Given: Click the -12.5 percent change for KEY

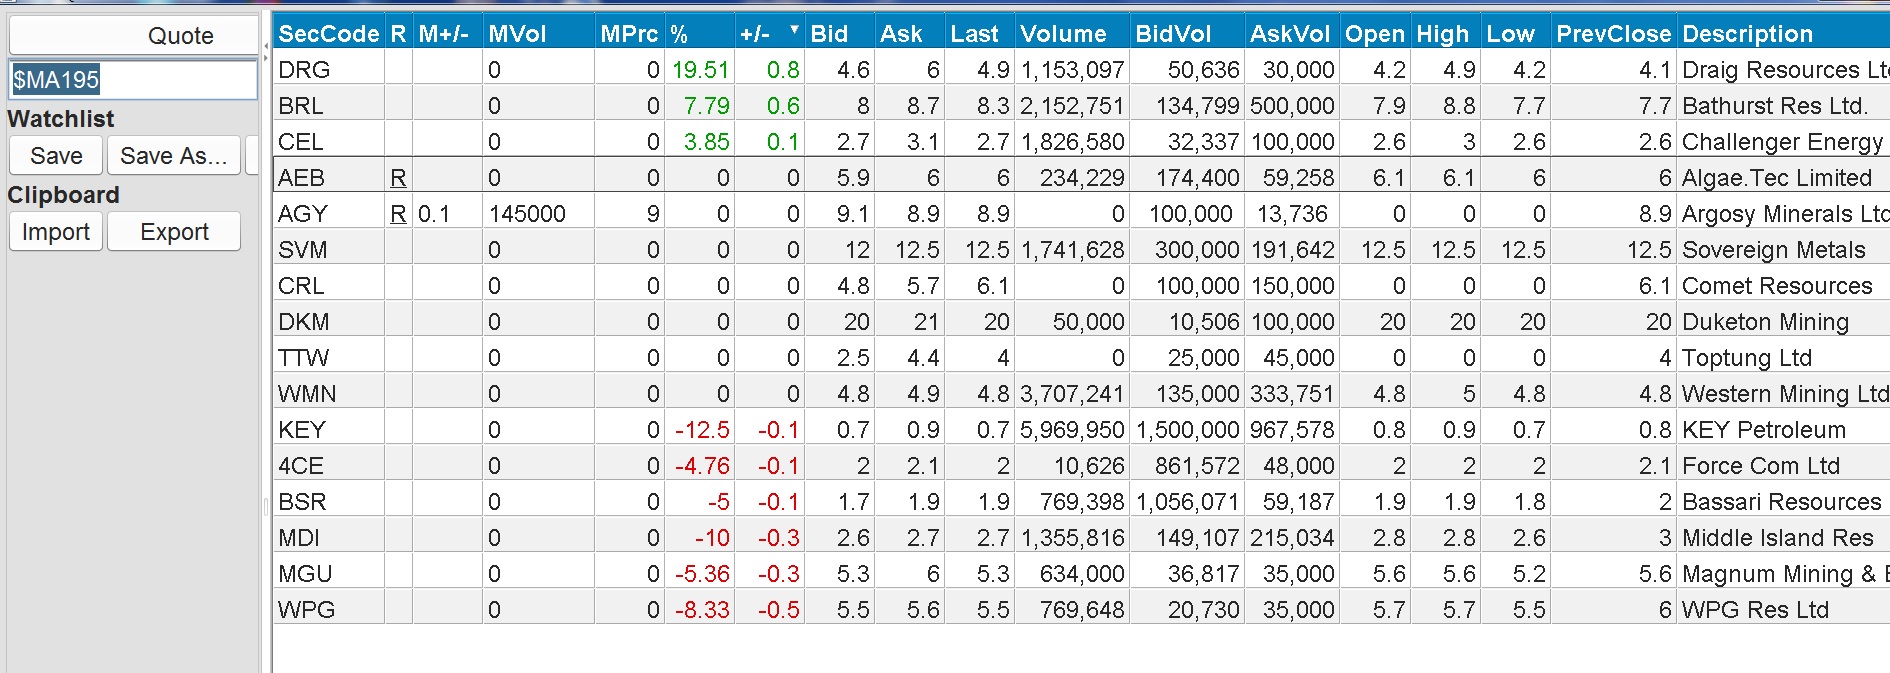Looking at the screenshot, I should click(x=702, y=430).
